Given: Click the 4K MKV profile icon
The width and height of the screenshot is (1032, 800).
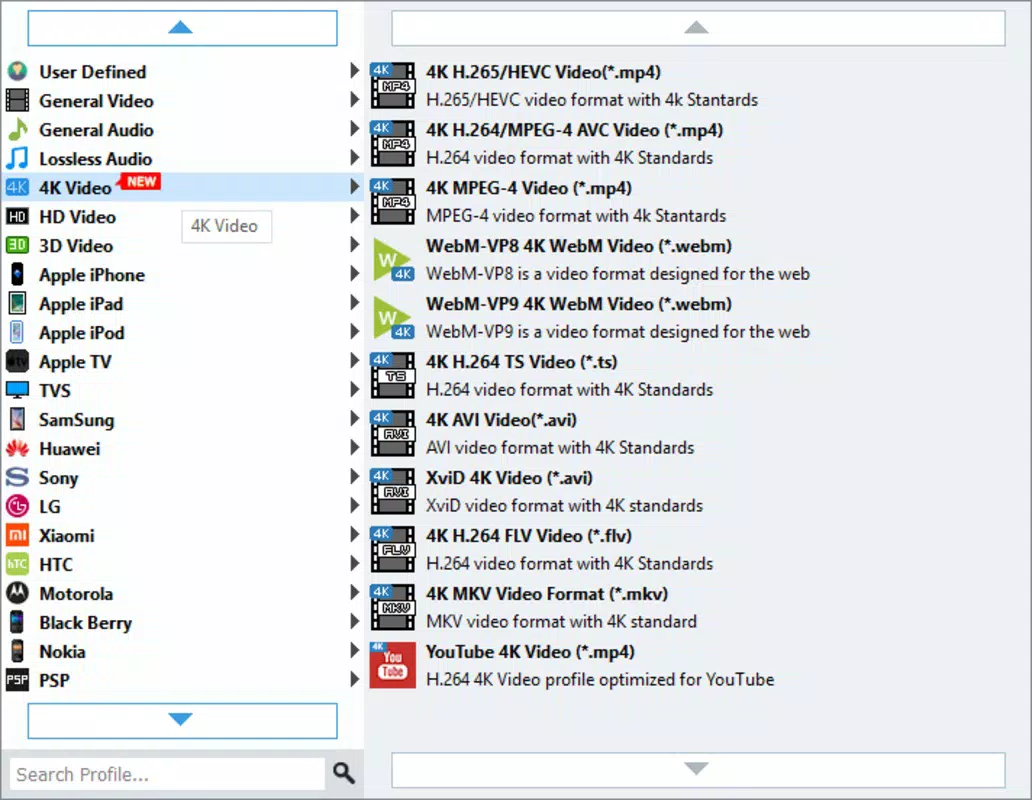Looking at the screenshot, I should (392, 607).
